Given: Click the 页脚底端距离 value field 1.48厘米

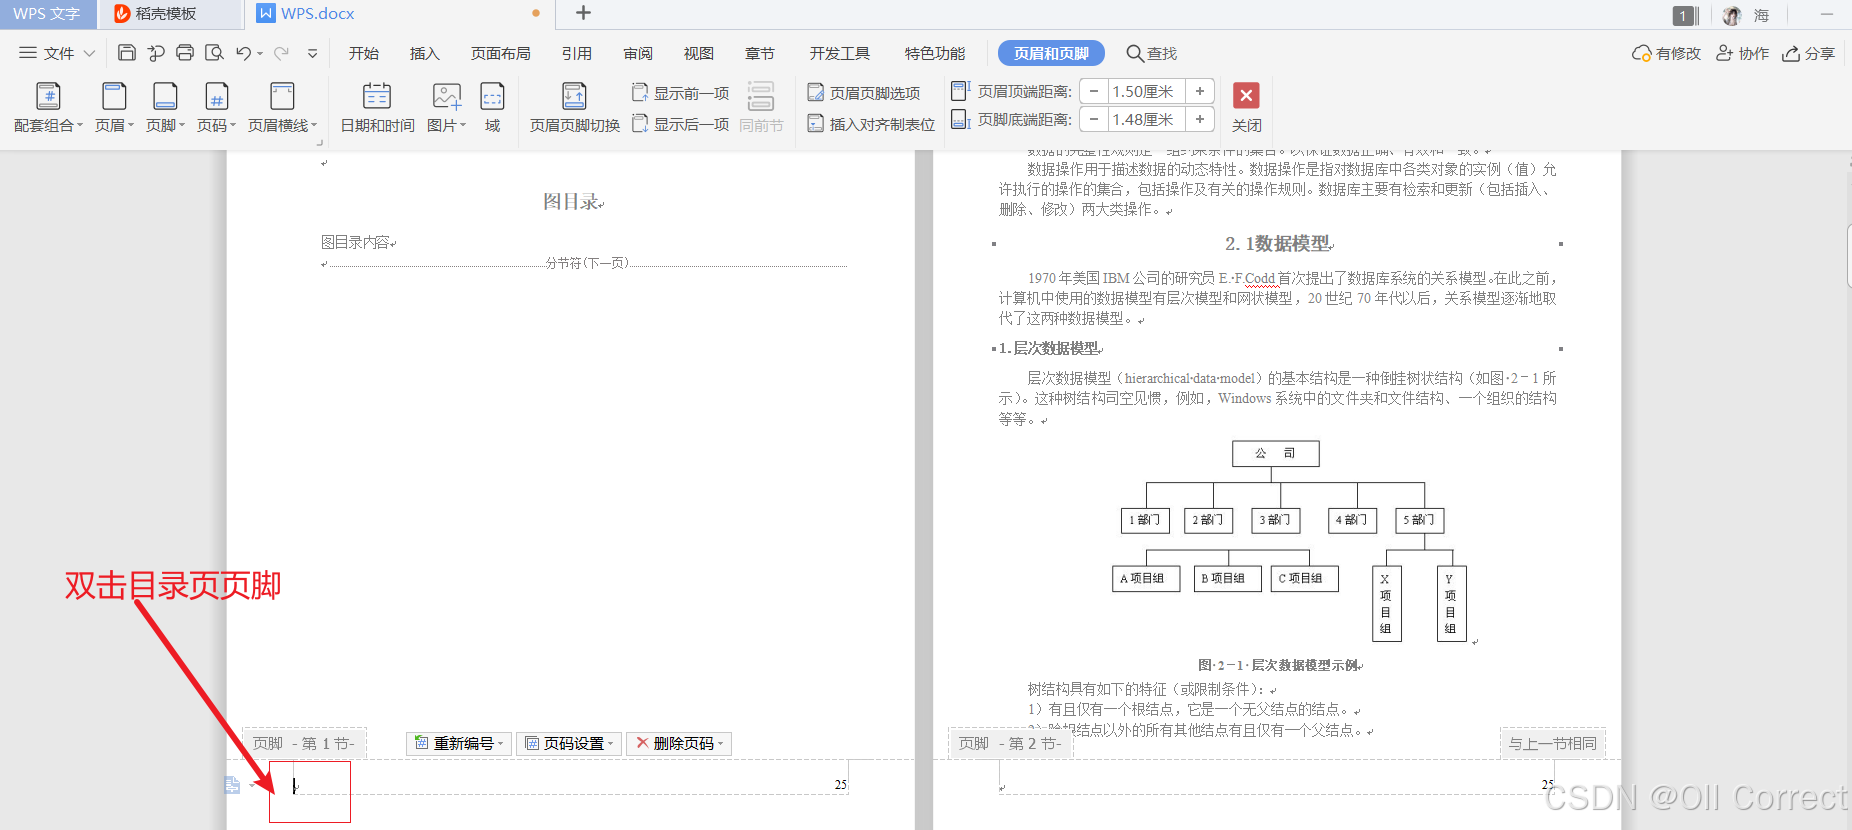Looking at the screenshot, I should click(1146, 119).
